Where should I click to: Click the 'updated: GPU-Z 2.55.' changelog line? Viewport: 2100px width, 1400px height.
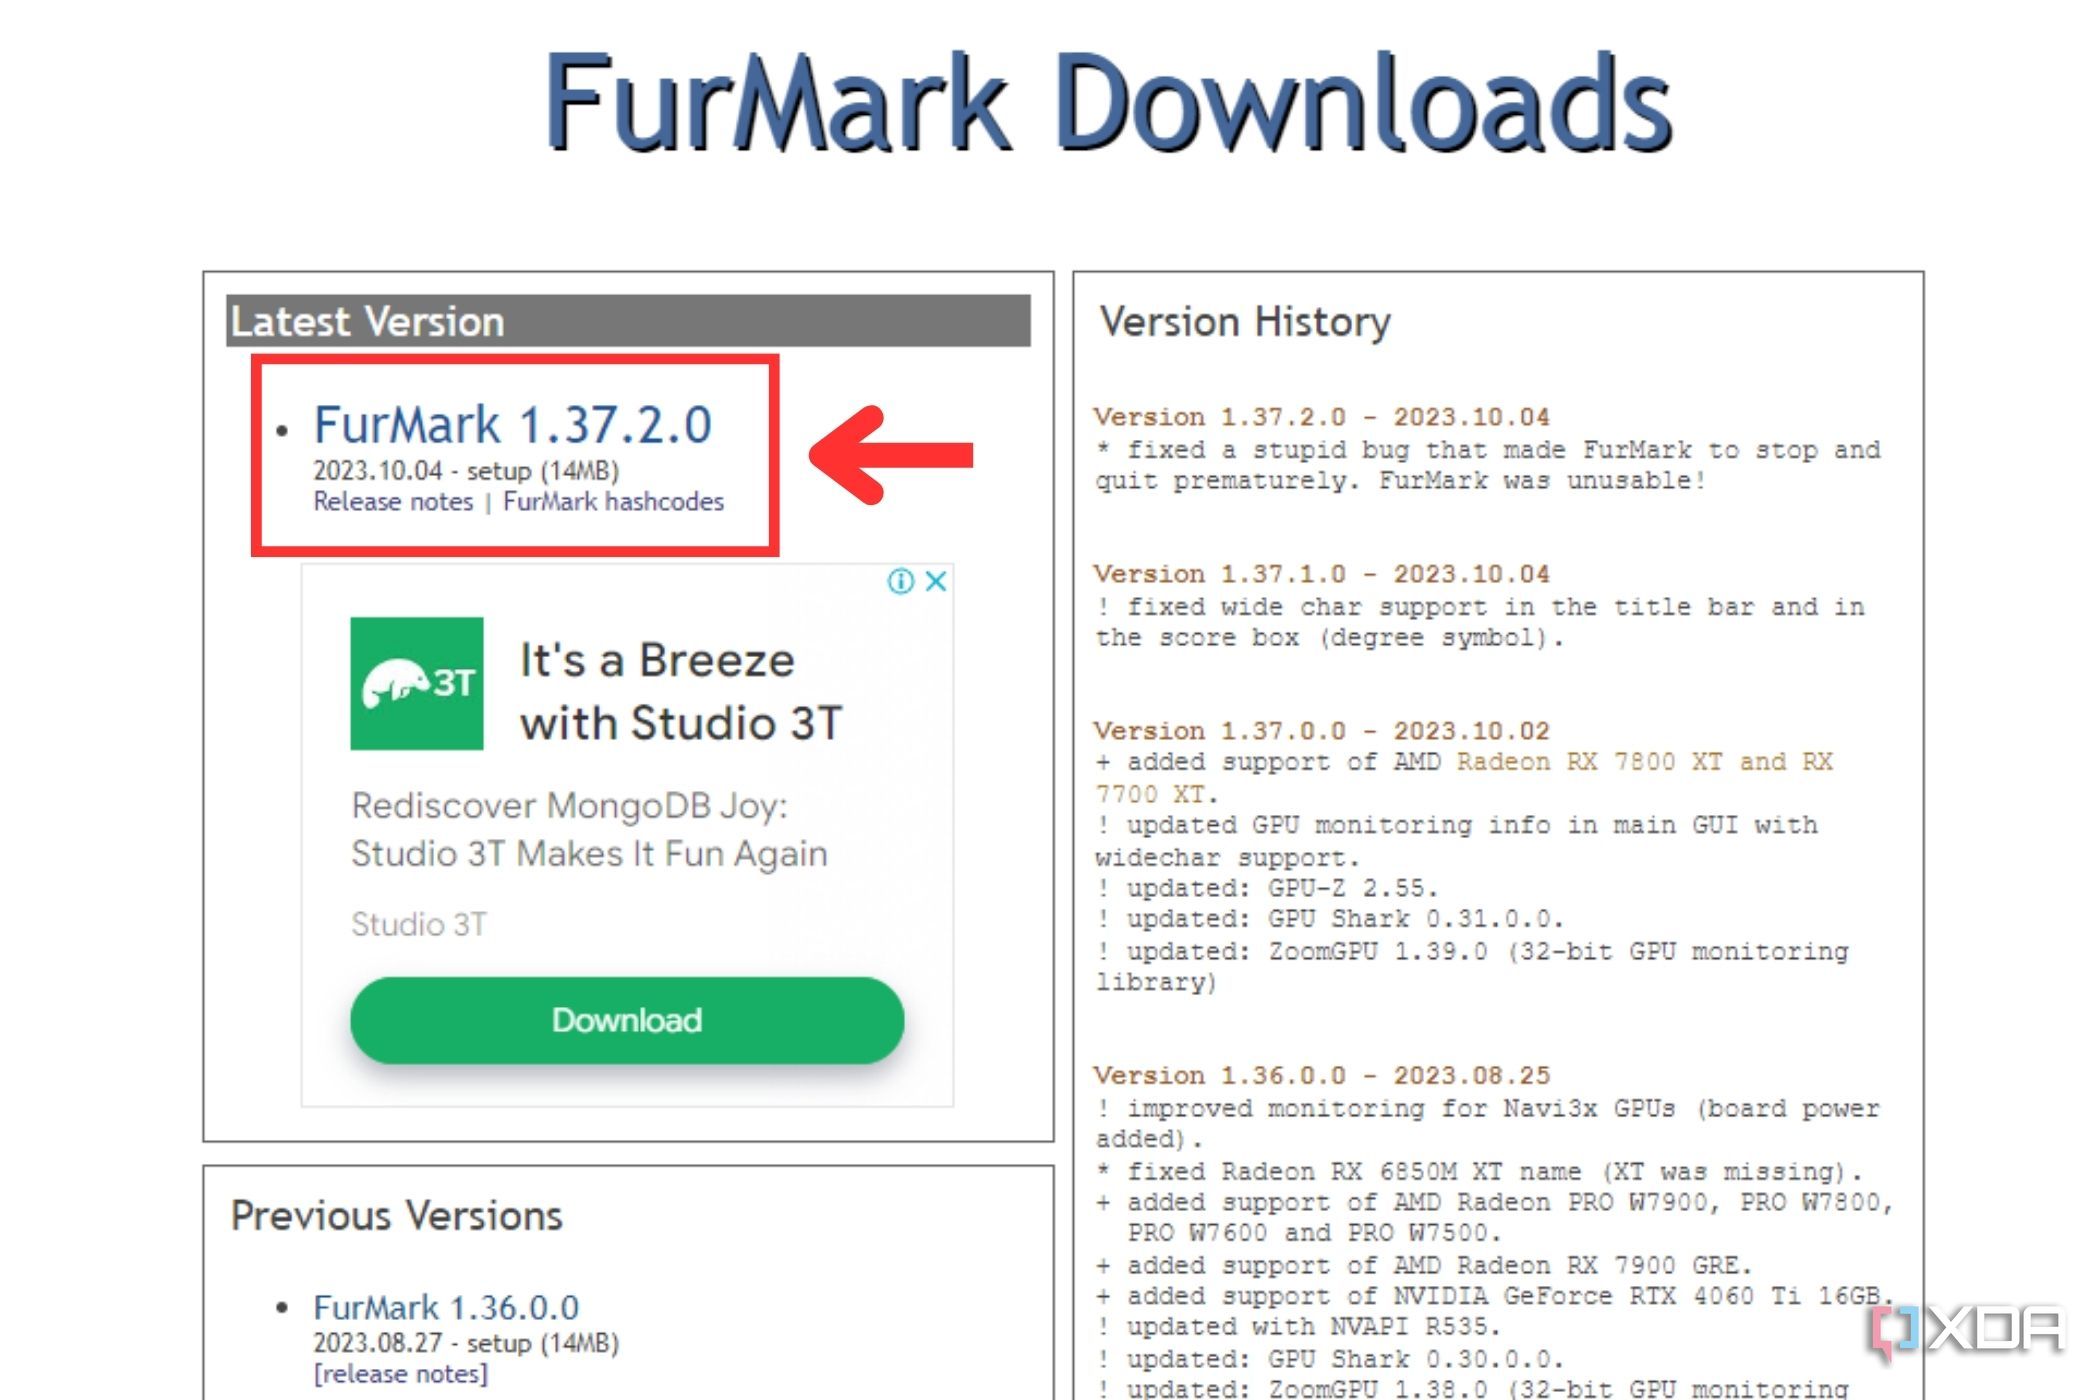coord(1267,888)
